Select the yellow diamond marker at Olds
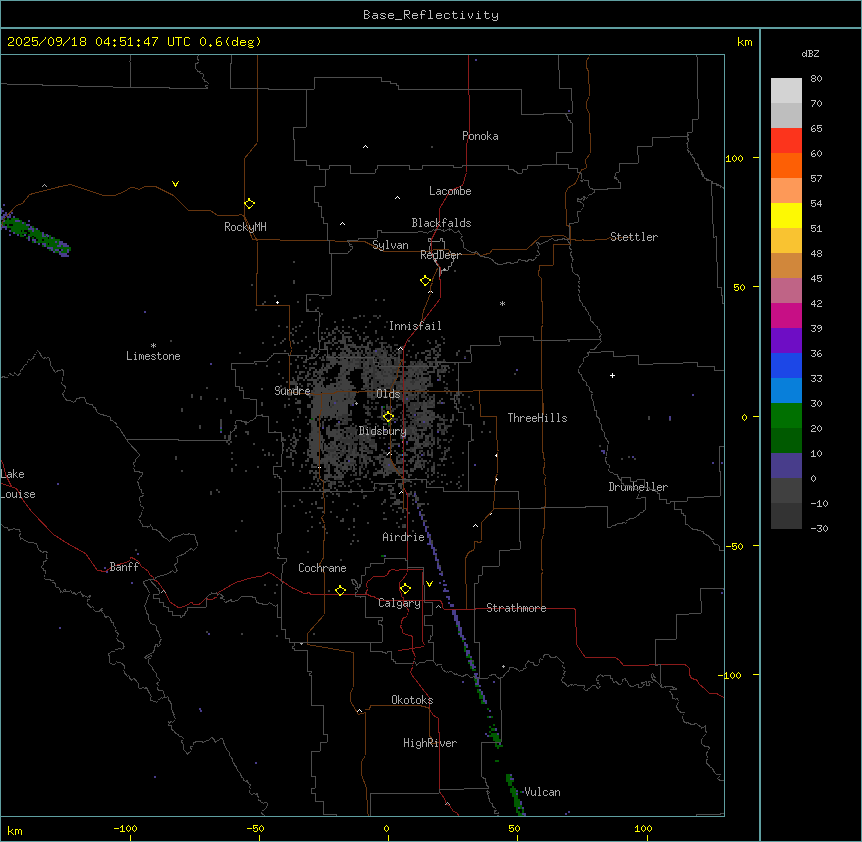The width and height of the screenshot is (862, 842). tap(388, 416)
